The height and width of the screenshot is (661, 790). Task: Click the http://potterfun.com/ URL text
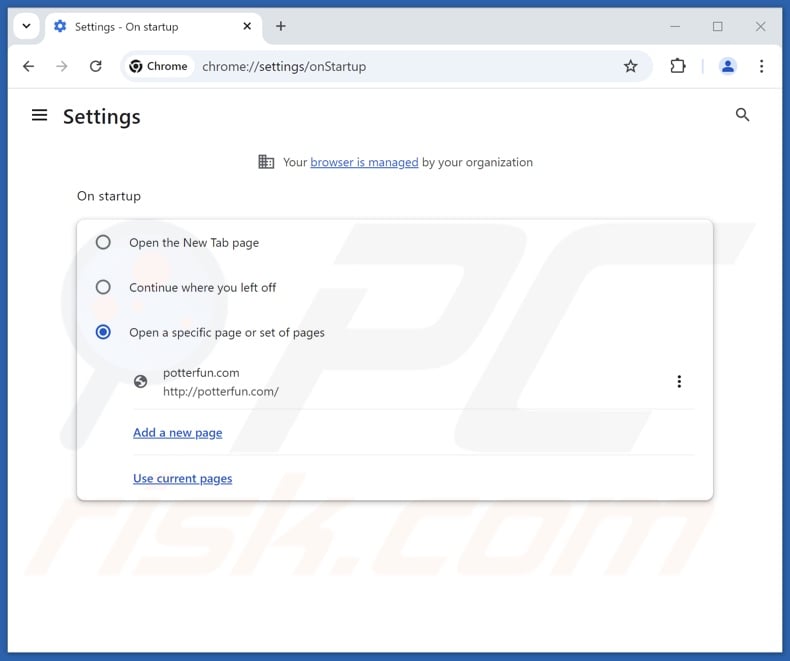point(221,391)
